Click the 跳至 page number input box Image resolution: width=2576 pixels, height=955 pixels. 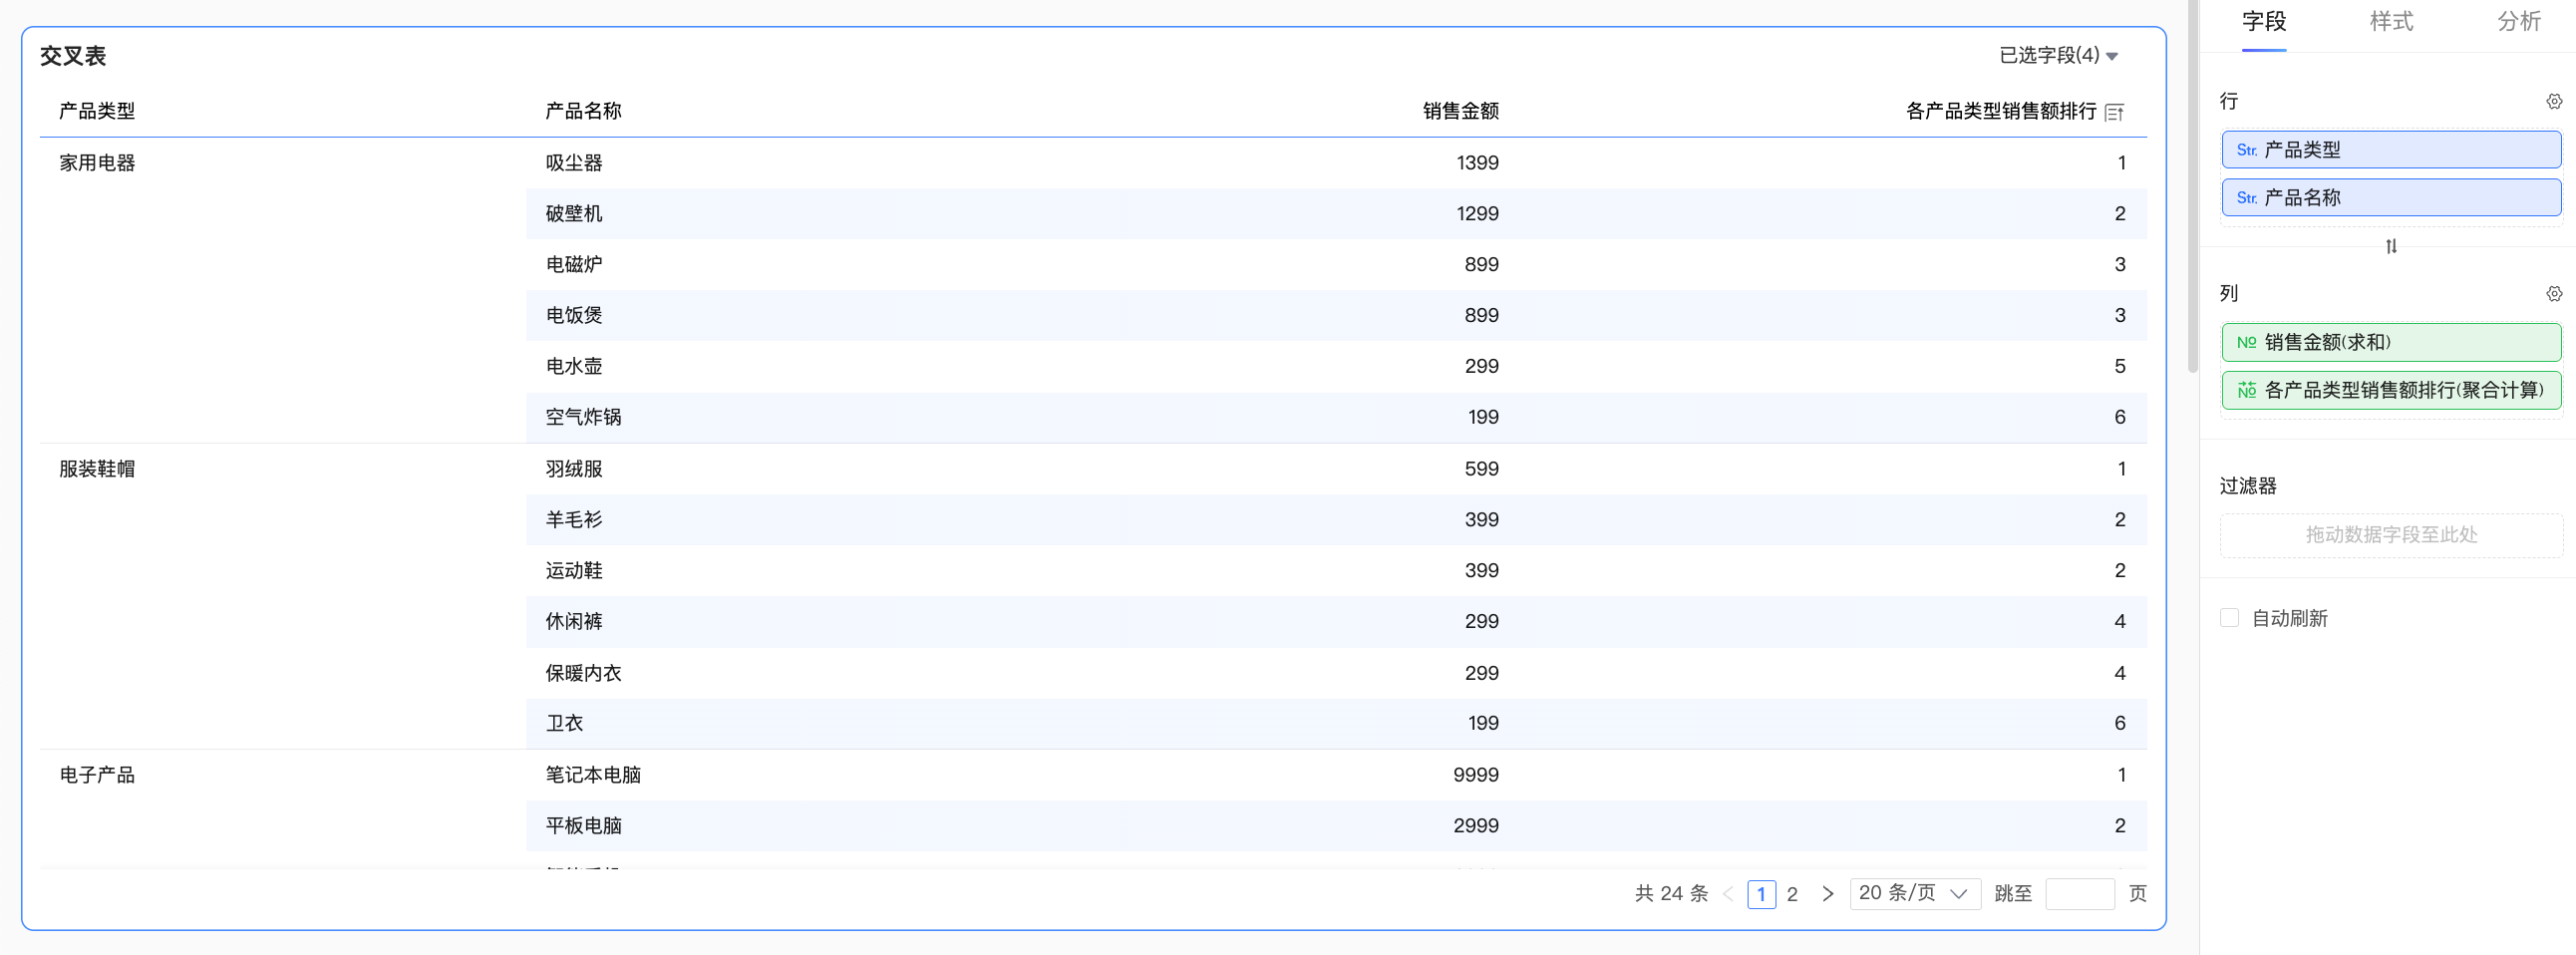pyautogui.click(x=2079, y=893)
